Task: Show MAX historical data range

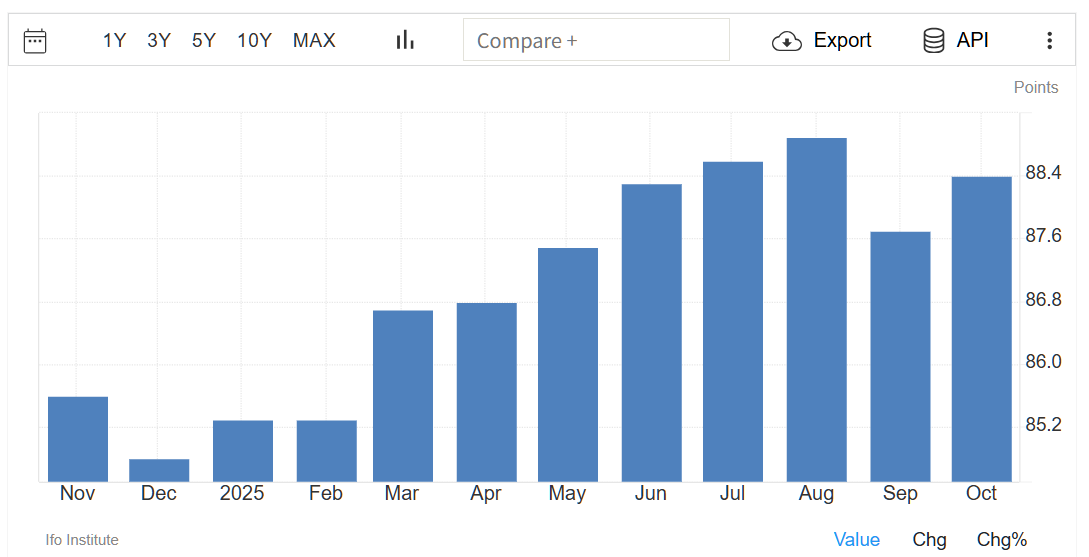Action: 314,41
